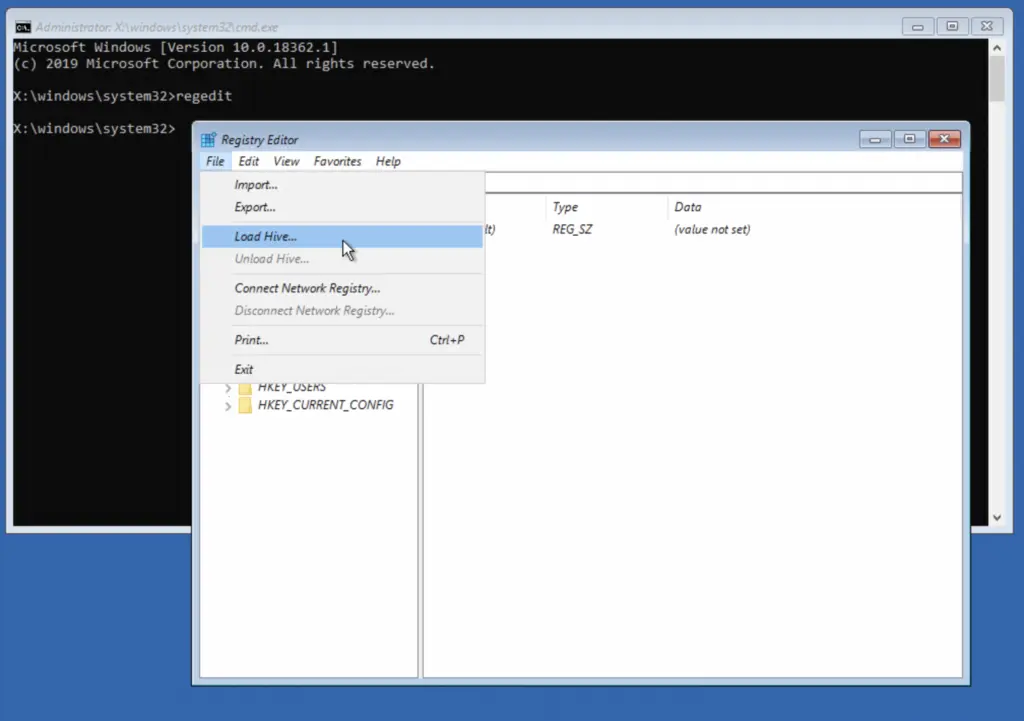Click the Data column header
The height and width of the screenshot is (721, 1024).
pyautogui.click(x=688, y=207)
